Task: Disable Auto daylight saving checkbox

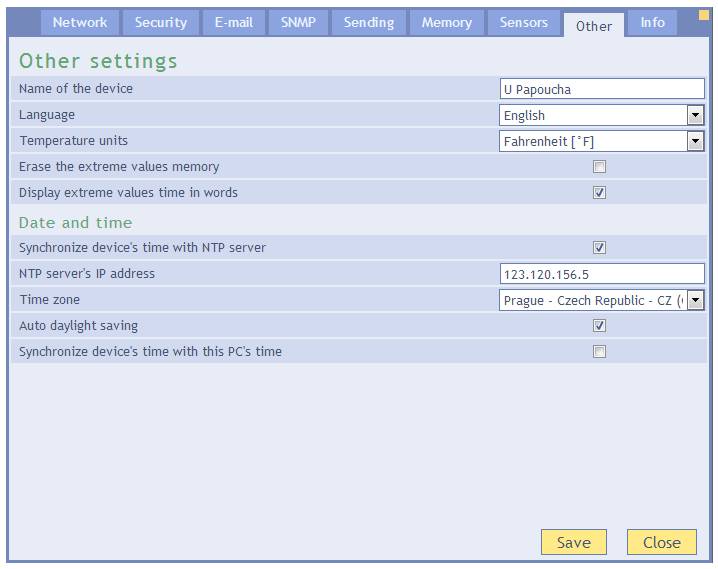Action: 599,326
